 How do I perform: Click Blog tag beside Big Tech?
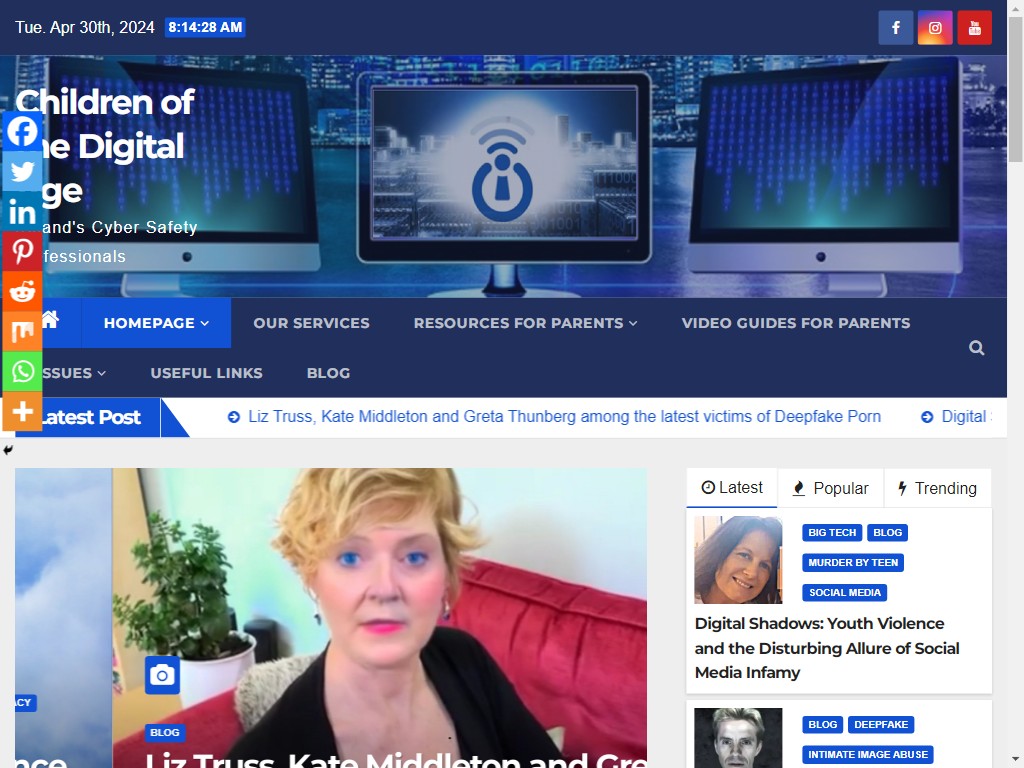point(887,532)
